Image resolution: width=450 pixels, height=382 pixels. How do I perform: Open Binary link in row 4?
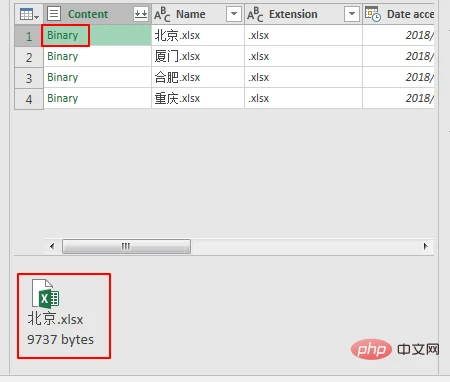pos(63,98)
